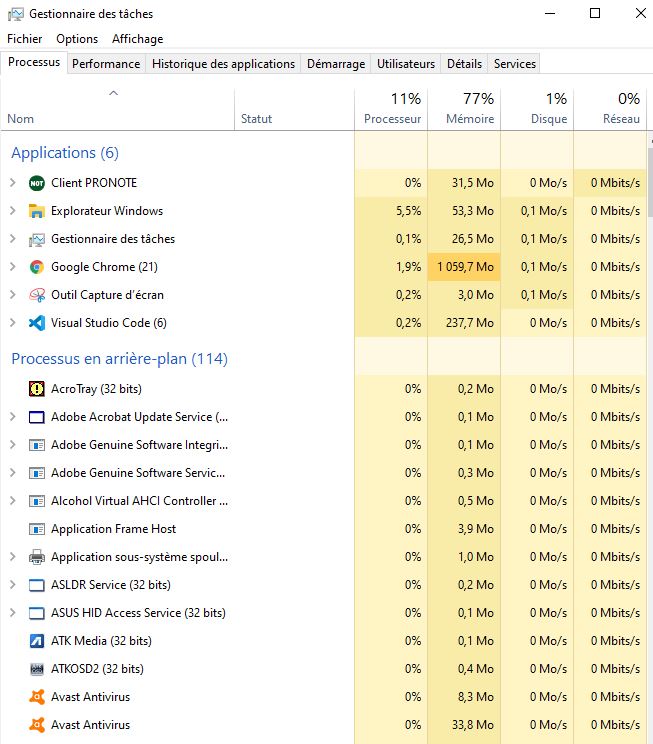Click the 237,7 Mo memory value
Image resolution: width=653 pixels, height=744 pixels.
(470, 323)
